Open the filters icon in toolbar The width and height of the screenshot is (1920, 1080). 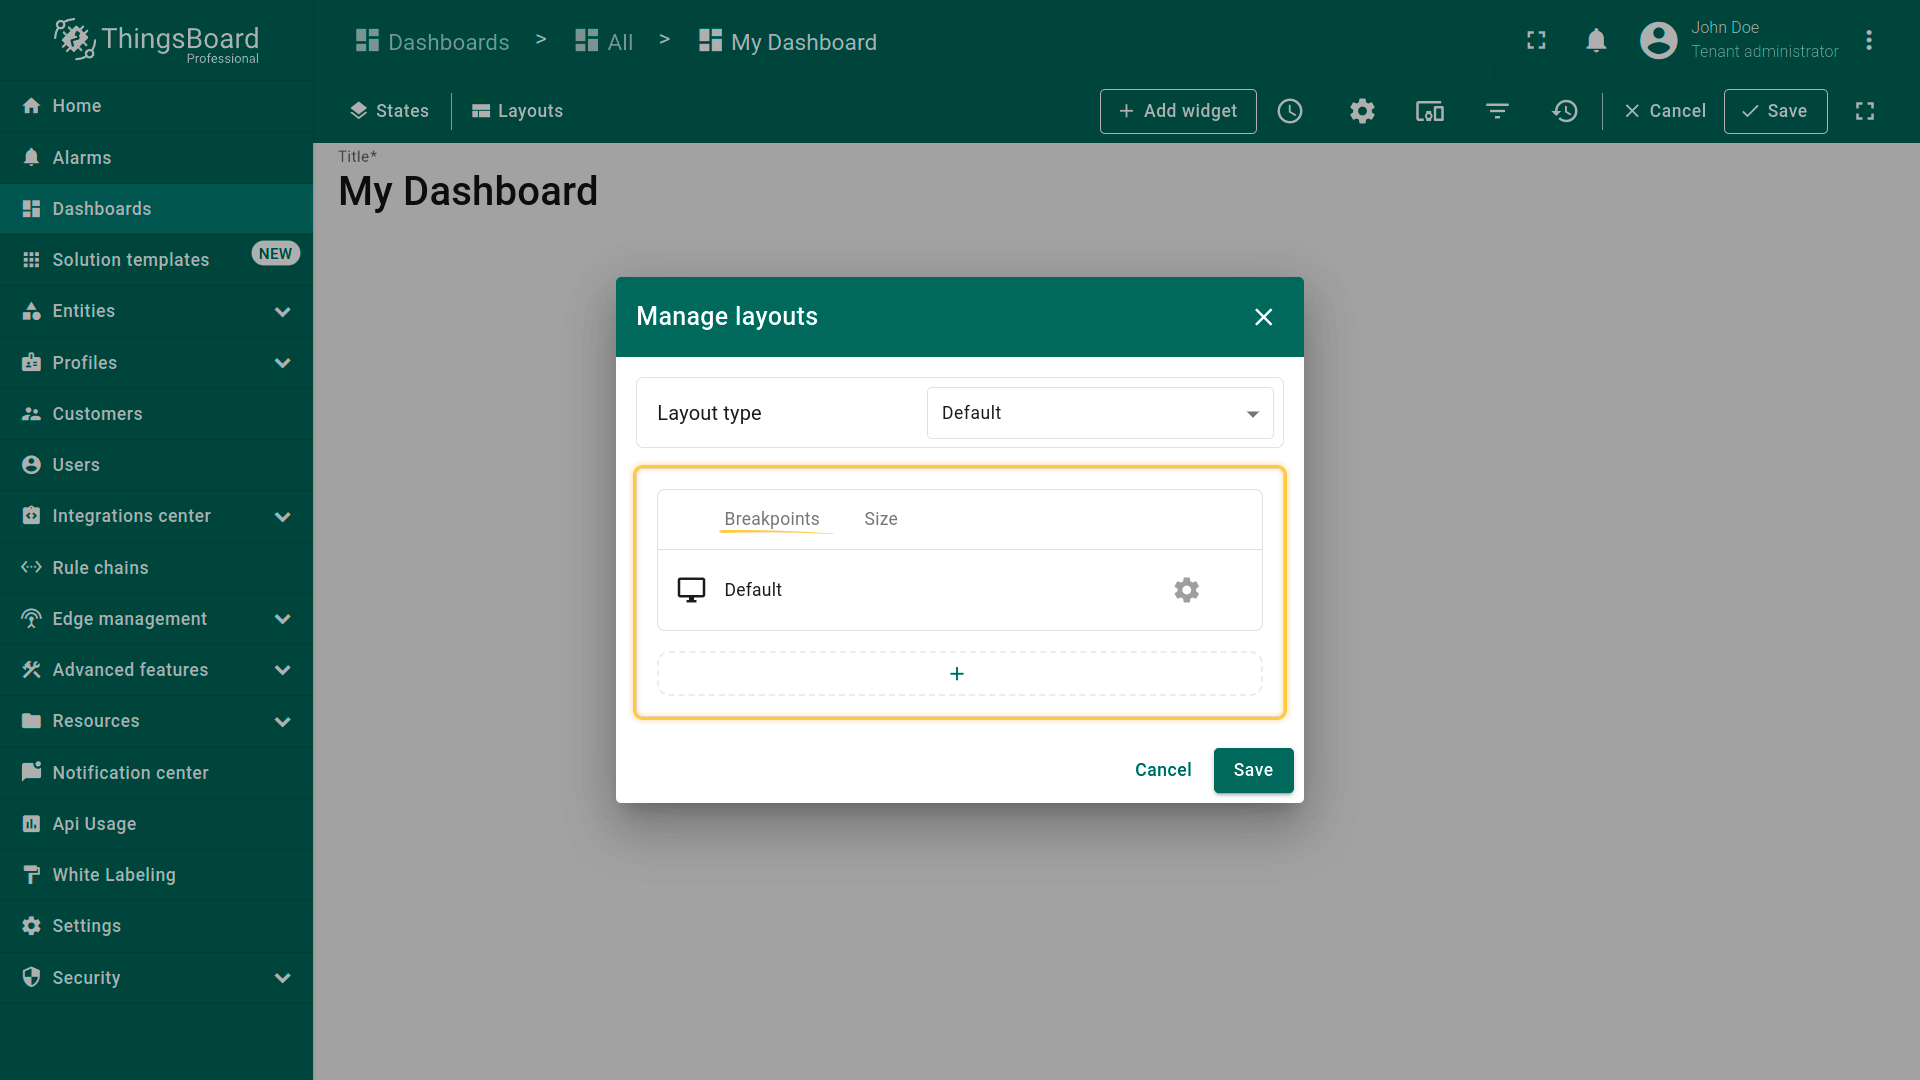(x=1497, y=111)
